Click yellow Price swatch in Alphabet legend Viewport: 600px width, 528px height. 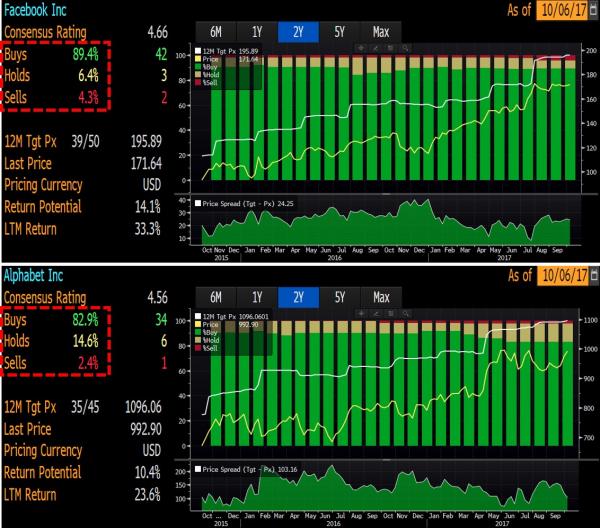[198, 324]
